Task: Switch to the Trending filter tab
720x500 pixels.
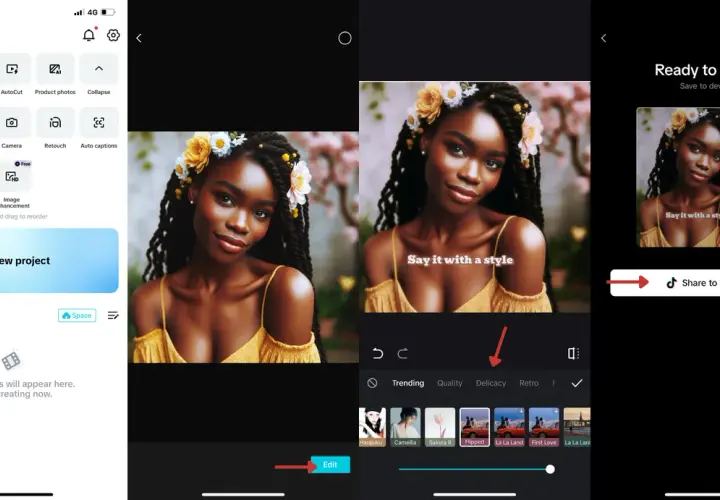Action: tap(408, 383)
